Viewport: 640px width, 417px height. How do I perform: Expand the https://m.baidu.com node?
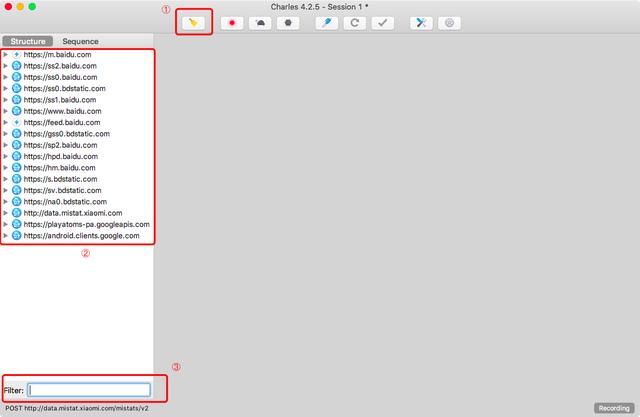point(5,54)
